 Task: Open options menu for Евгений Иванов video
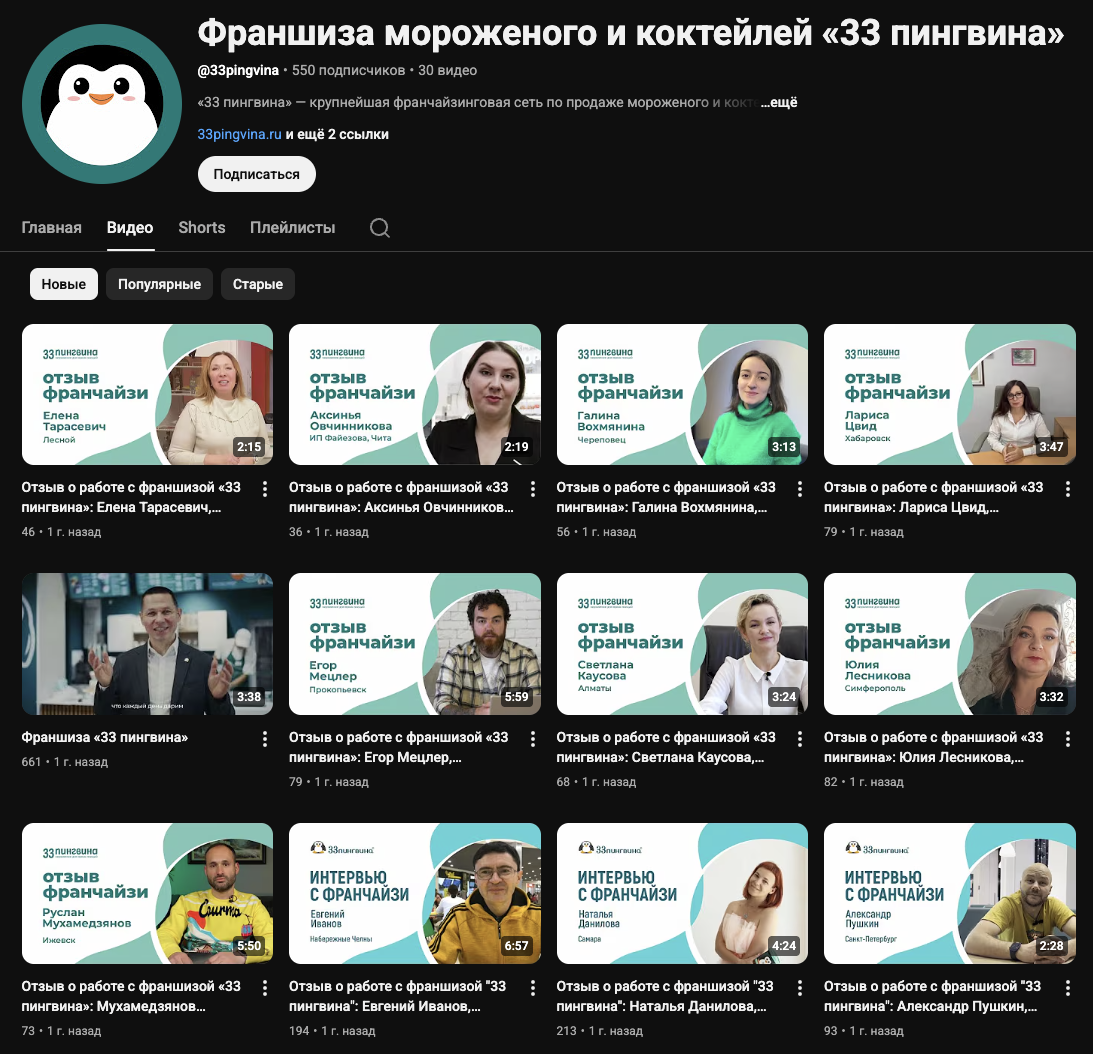[x=533, y=988]
